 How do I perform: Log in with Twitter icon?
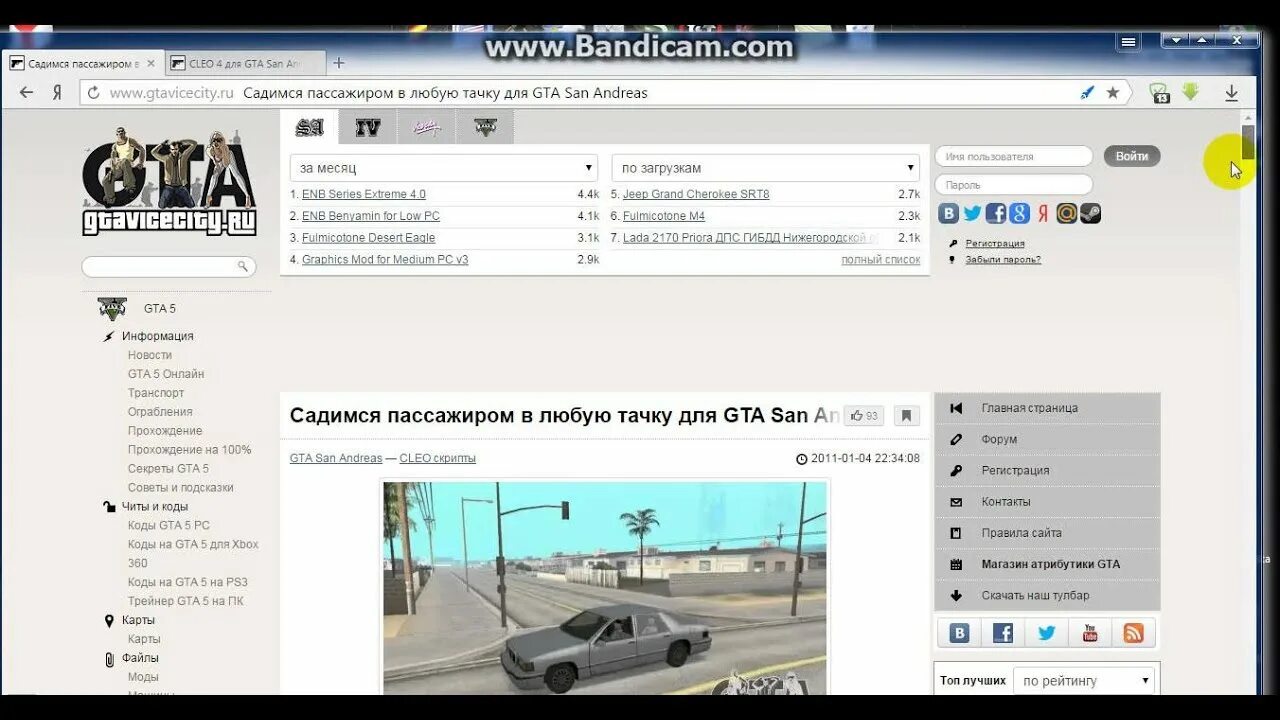pyautogui.click(x=972, y=213)
